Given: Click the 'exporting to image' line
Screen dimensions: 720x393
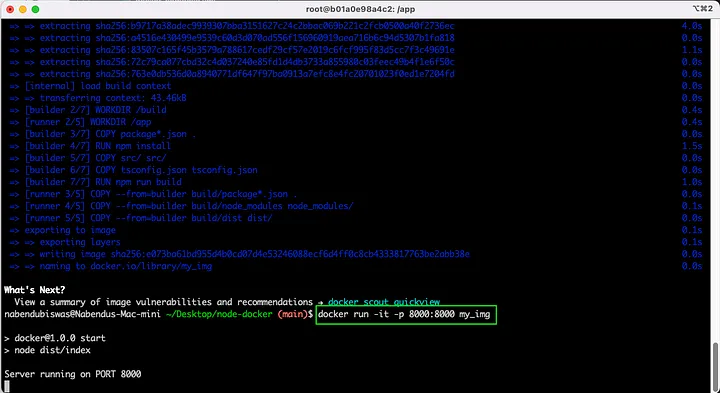Looking at the screenshot, I should pos(62,230).
